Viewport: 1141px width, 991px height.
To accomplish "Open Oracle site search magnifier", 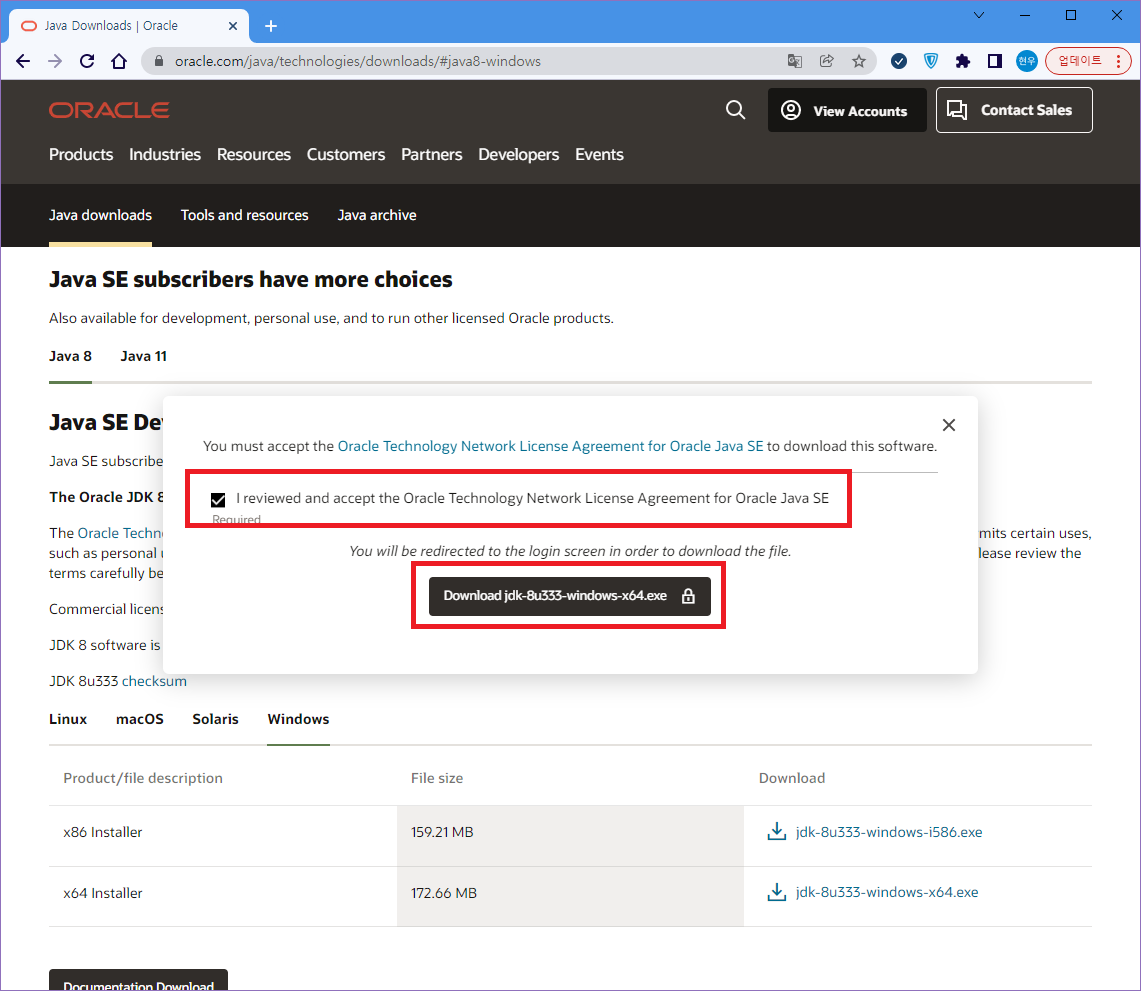I will coord(736,110).
